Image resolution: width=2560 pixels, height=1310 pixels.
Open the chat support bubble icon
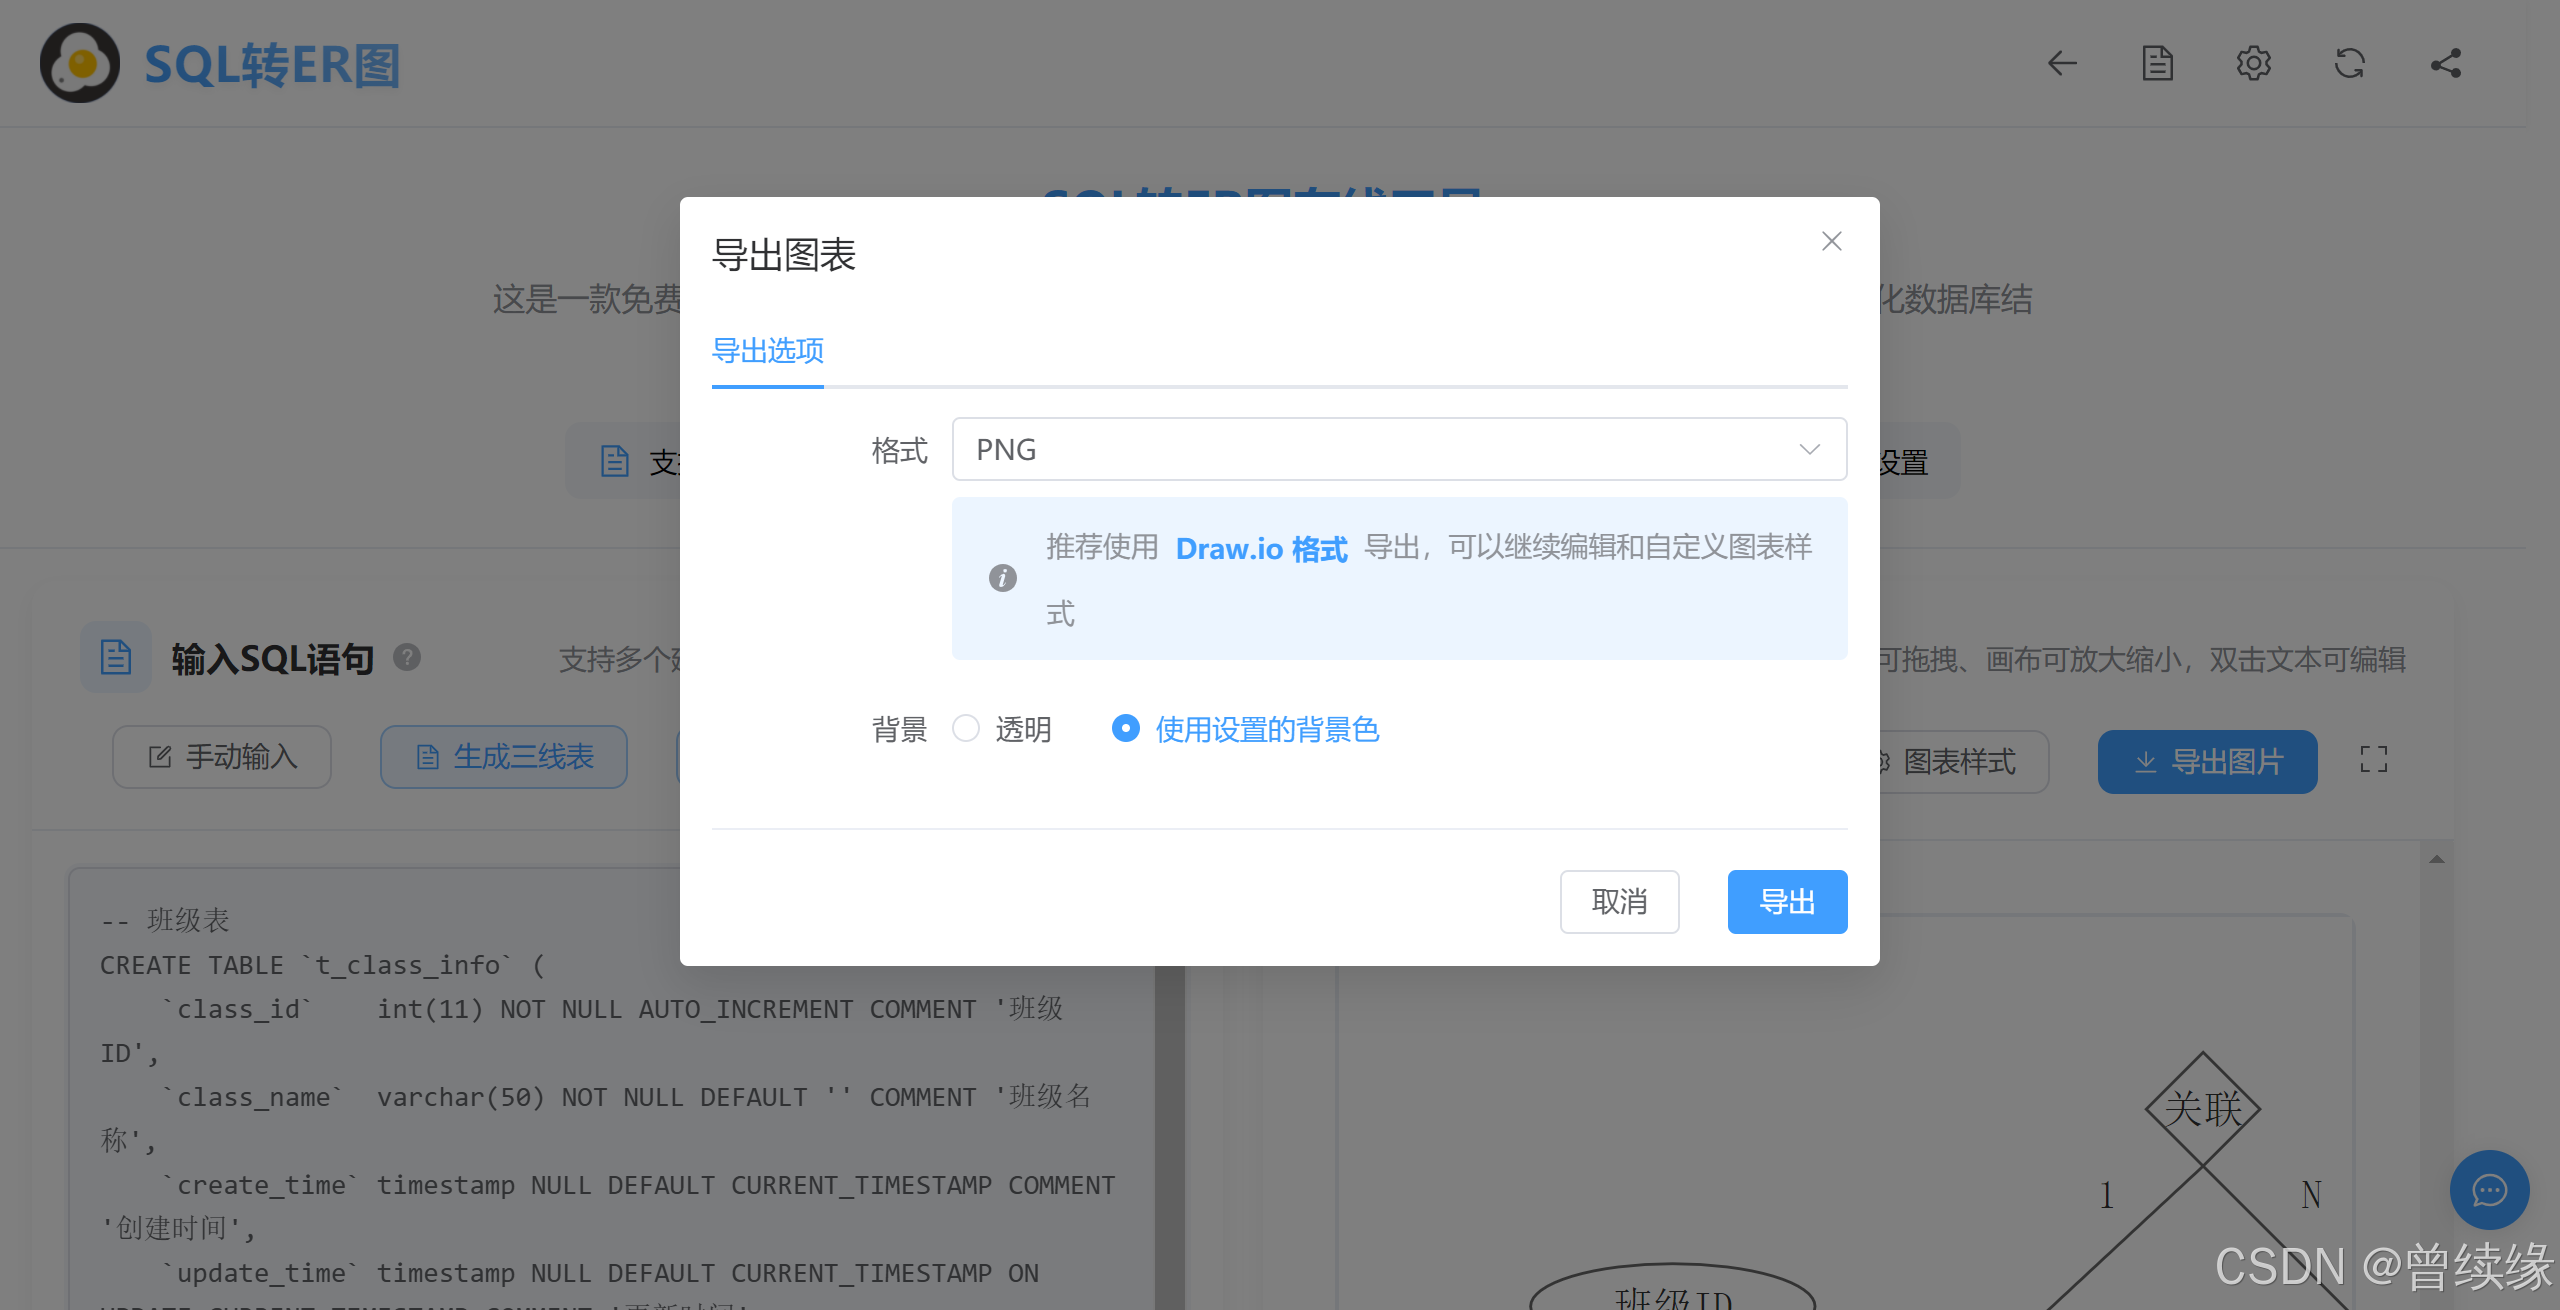tap(2488, 1190)
